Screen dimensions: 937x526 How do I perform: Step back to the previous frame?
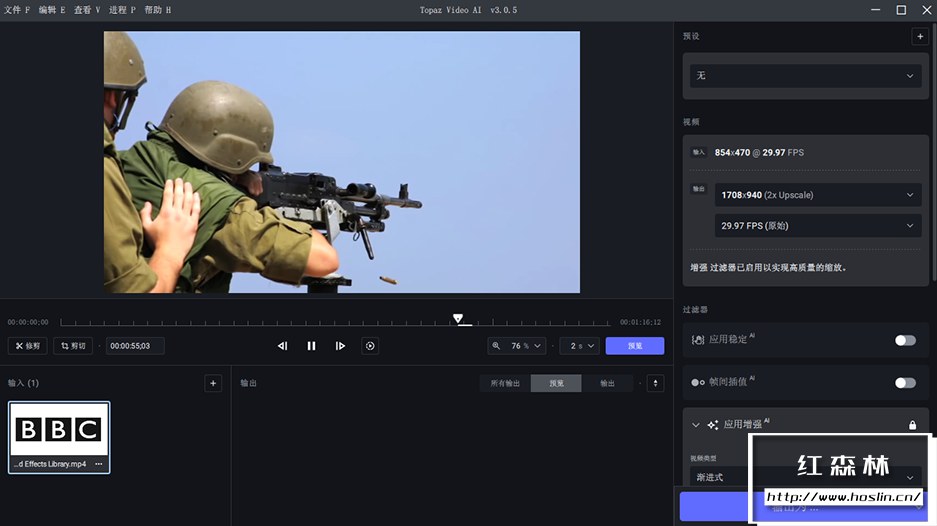[282, 346]
